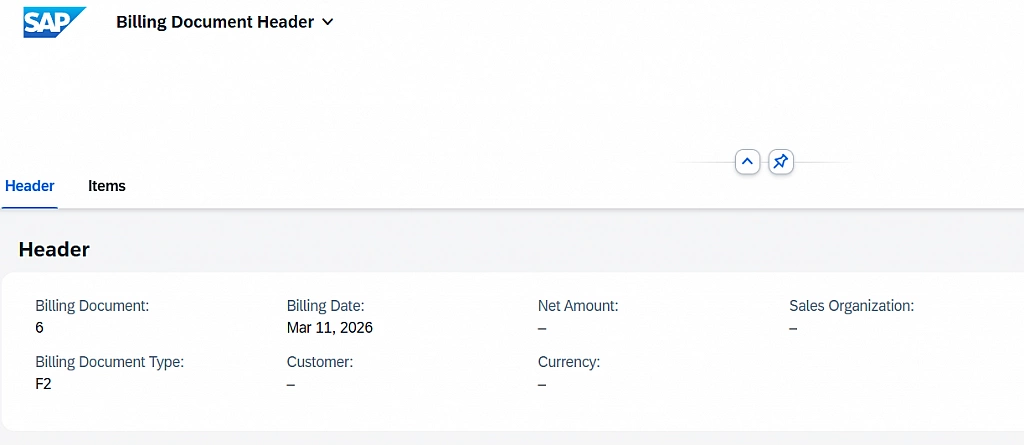Image resolution: width=1024 pixels, height=445 pixels.
Task: Click the chevron arrow beside the page title
Action: click(x=327, y=22)
